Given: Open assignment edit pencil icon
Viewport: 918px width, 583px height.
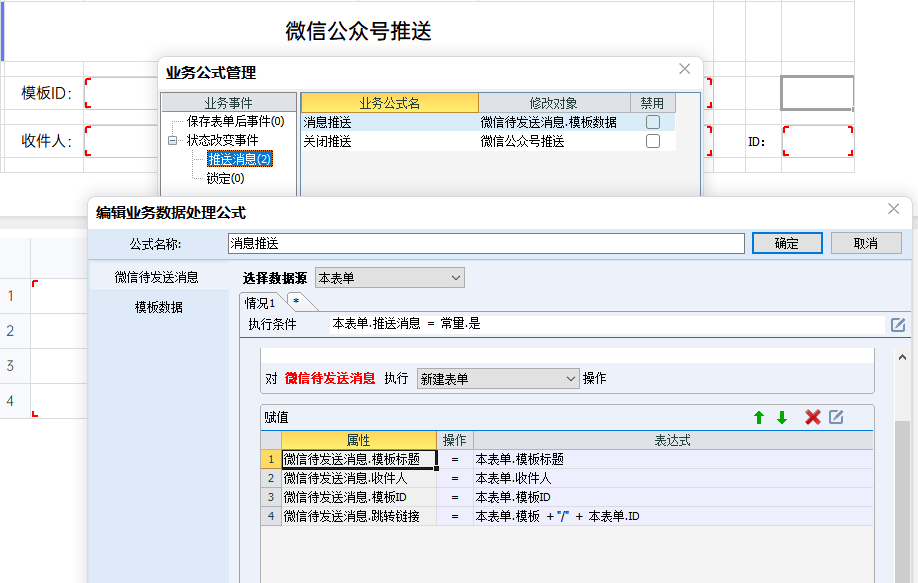Looking at the screenshot, I should coord(836,417).
